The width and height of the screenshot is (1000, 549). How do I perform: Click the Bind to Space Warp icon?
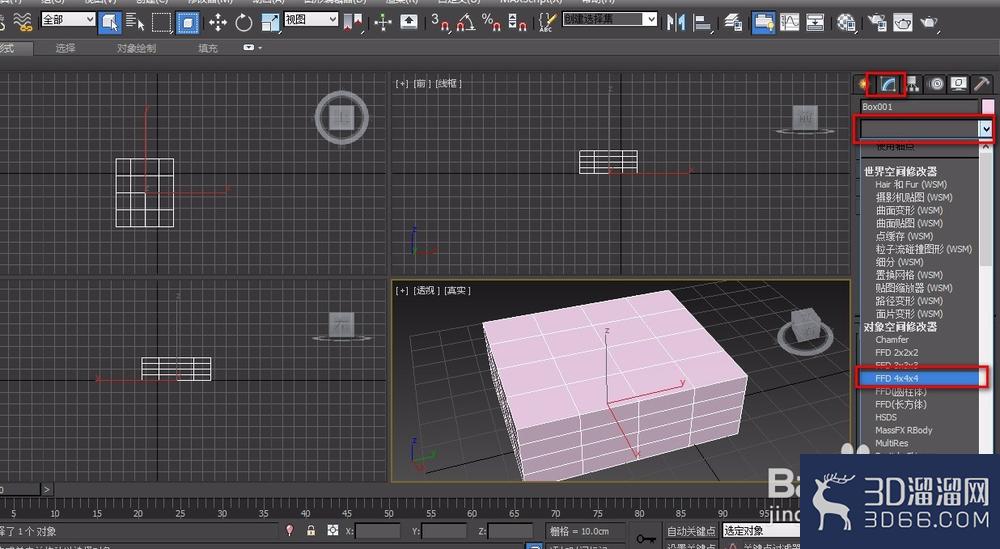pyautogui.click(x=23, y=23)
